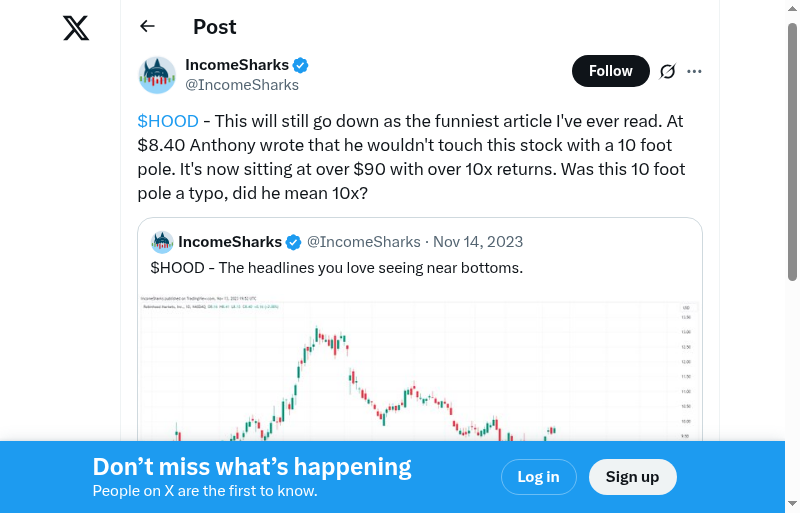Go back using the left arrow

click(148, 27)
